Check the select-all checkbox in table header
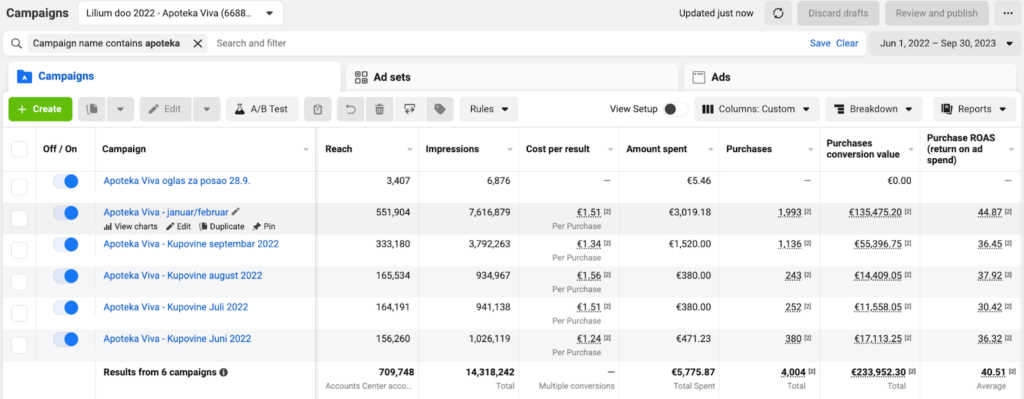 [19, 150]
